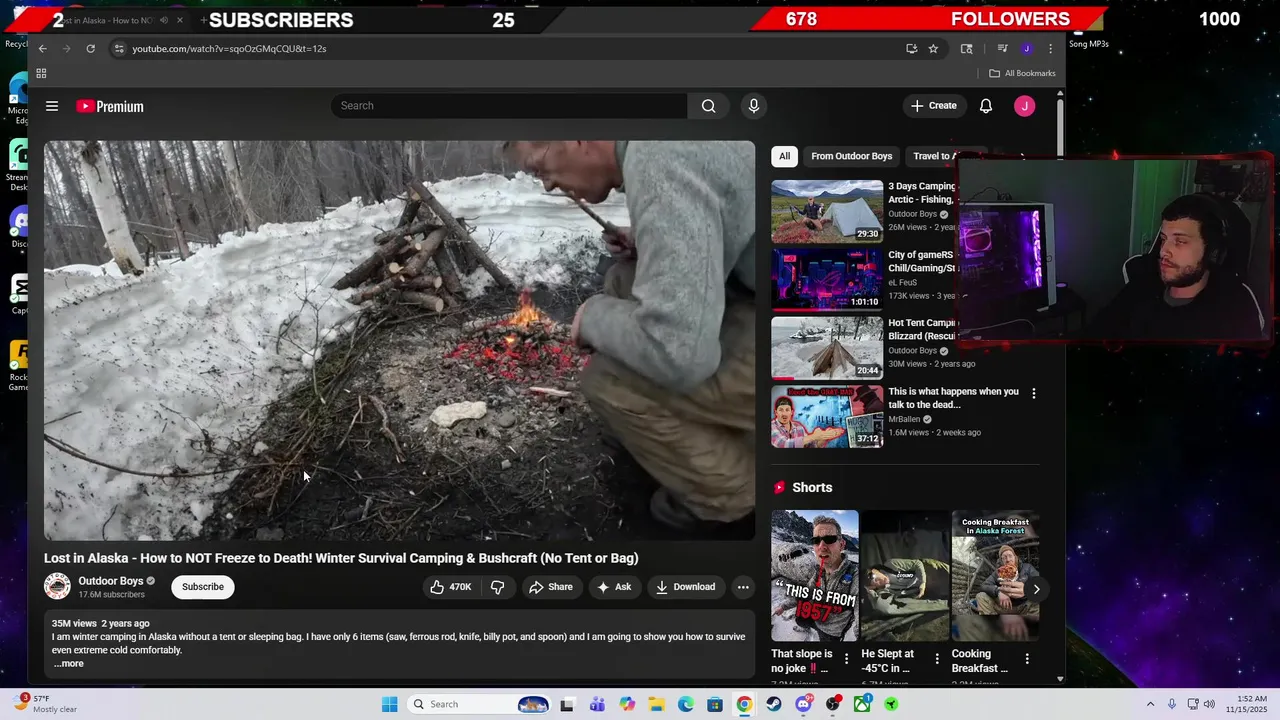Go back using browser back arrow
Screen dimensions: 1280x720
pyautogui.click(x=42, y=48)
